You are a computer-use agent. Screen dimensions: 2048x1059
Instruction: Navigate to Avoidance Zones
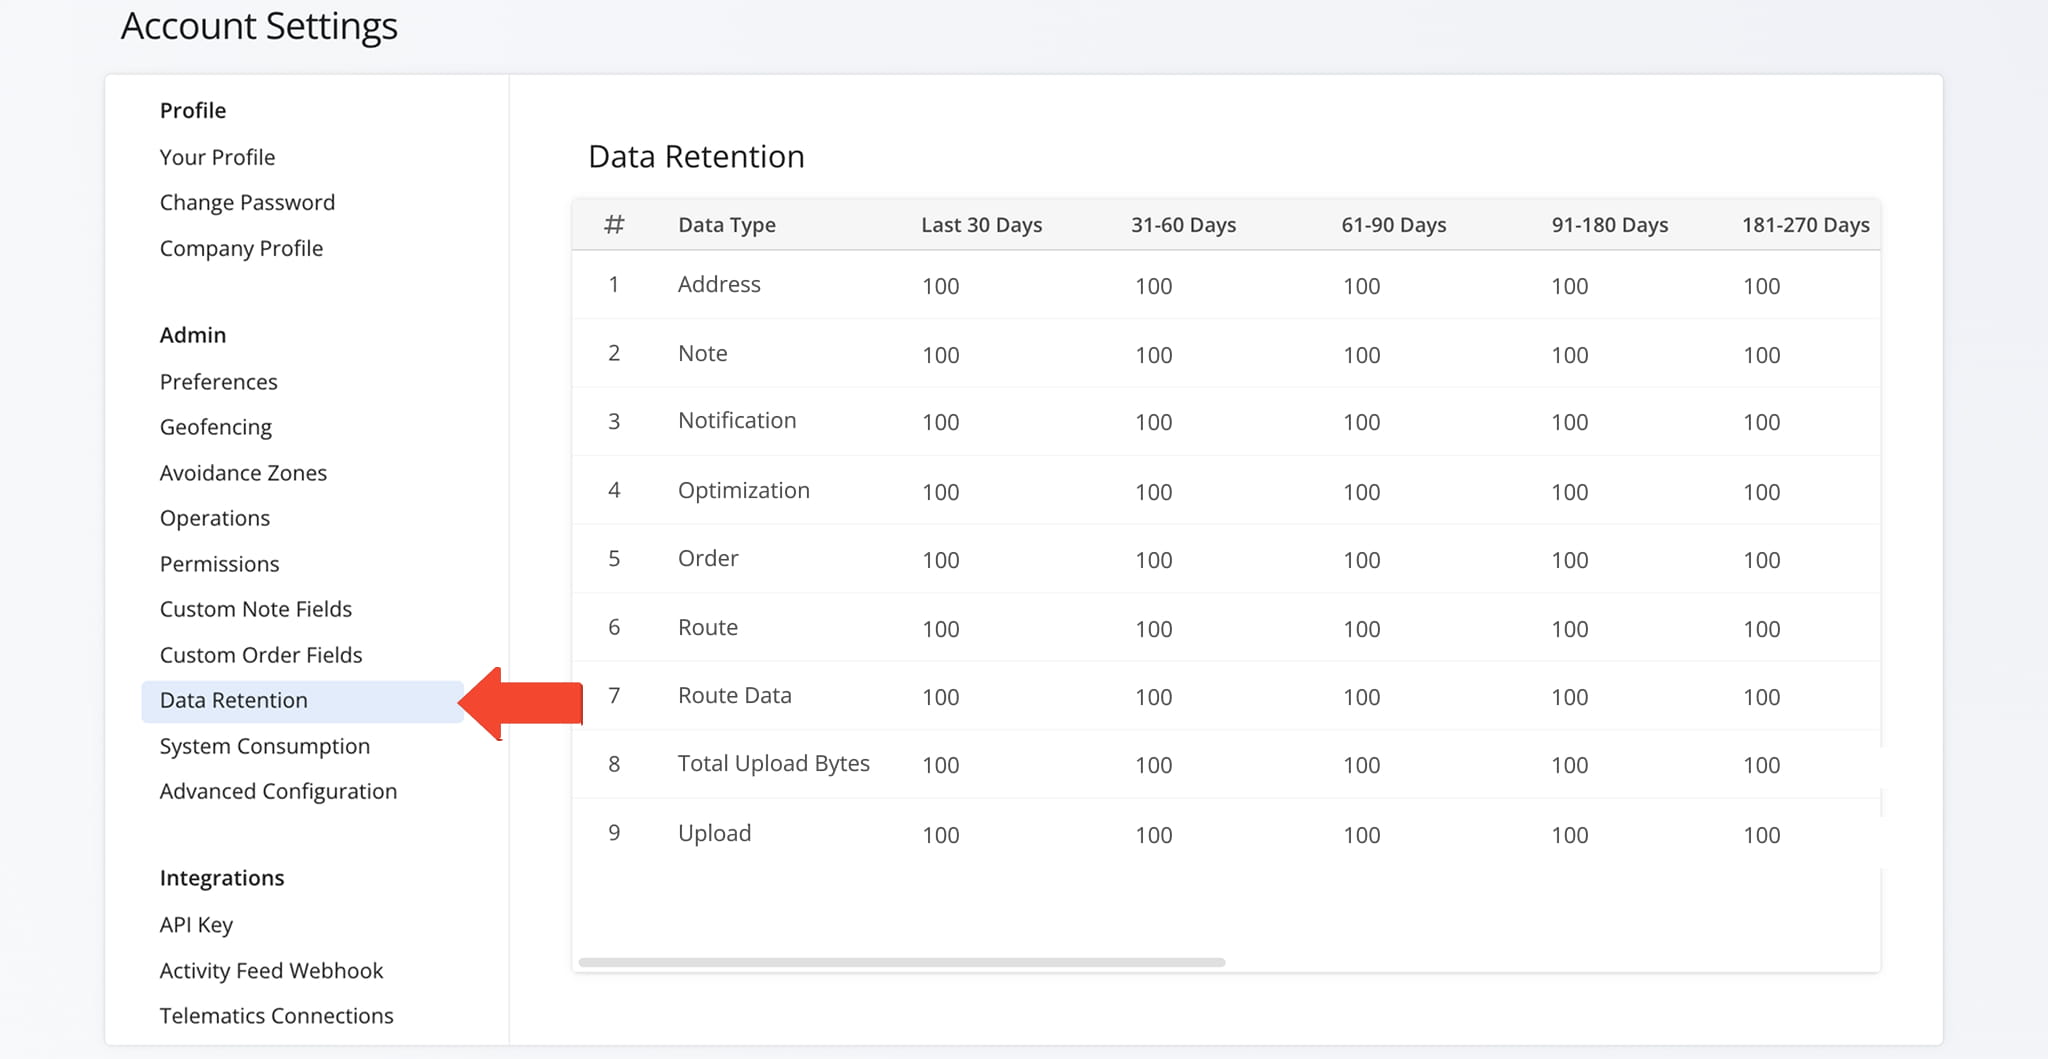(x=243, y=472)
